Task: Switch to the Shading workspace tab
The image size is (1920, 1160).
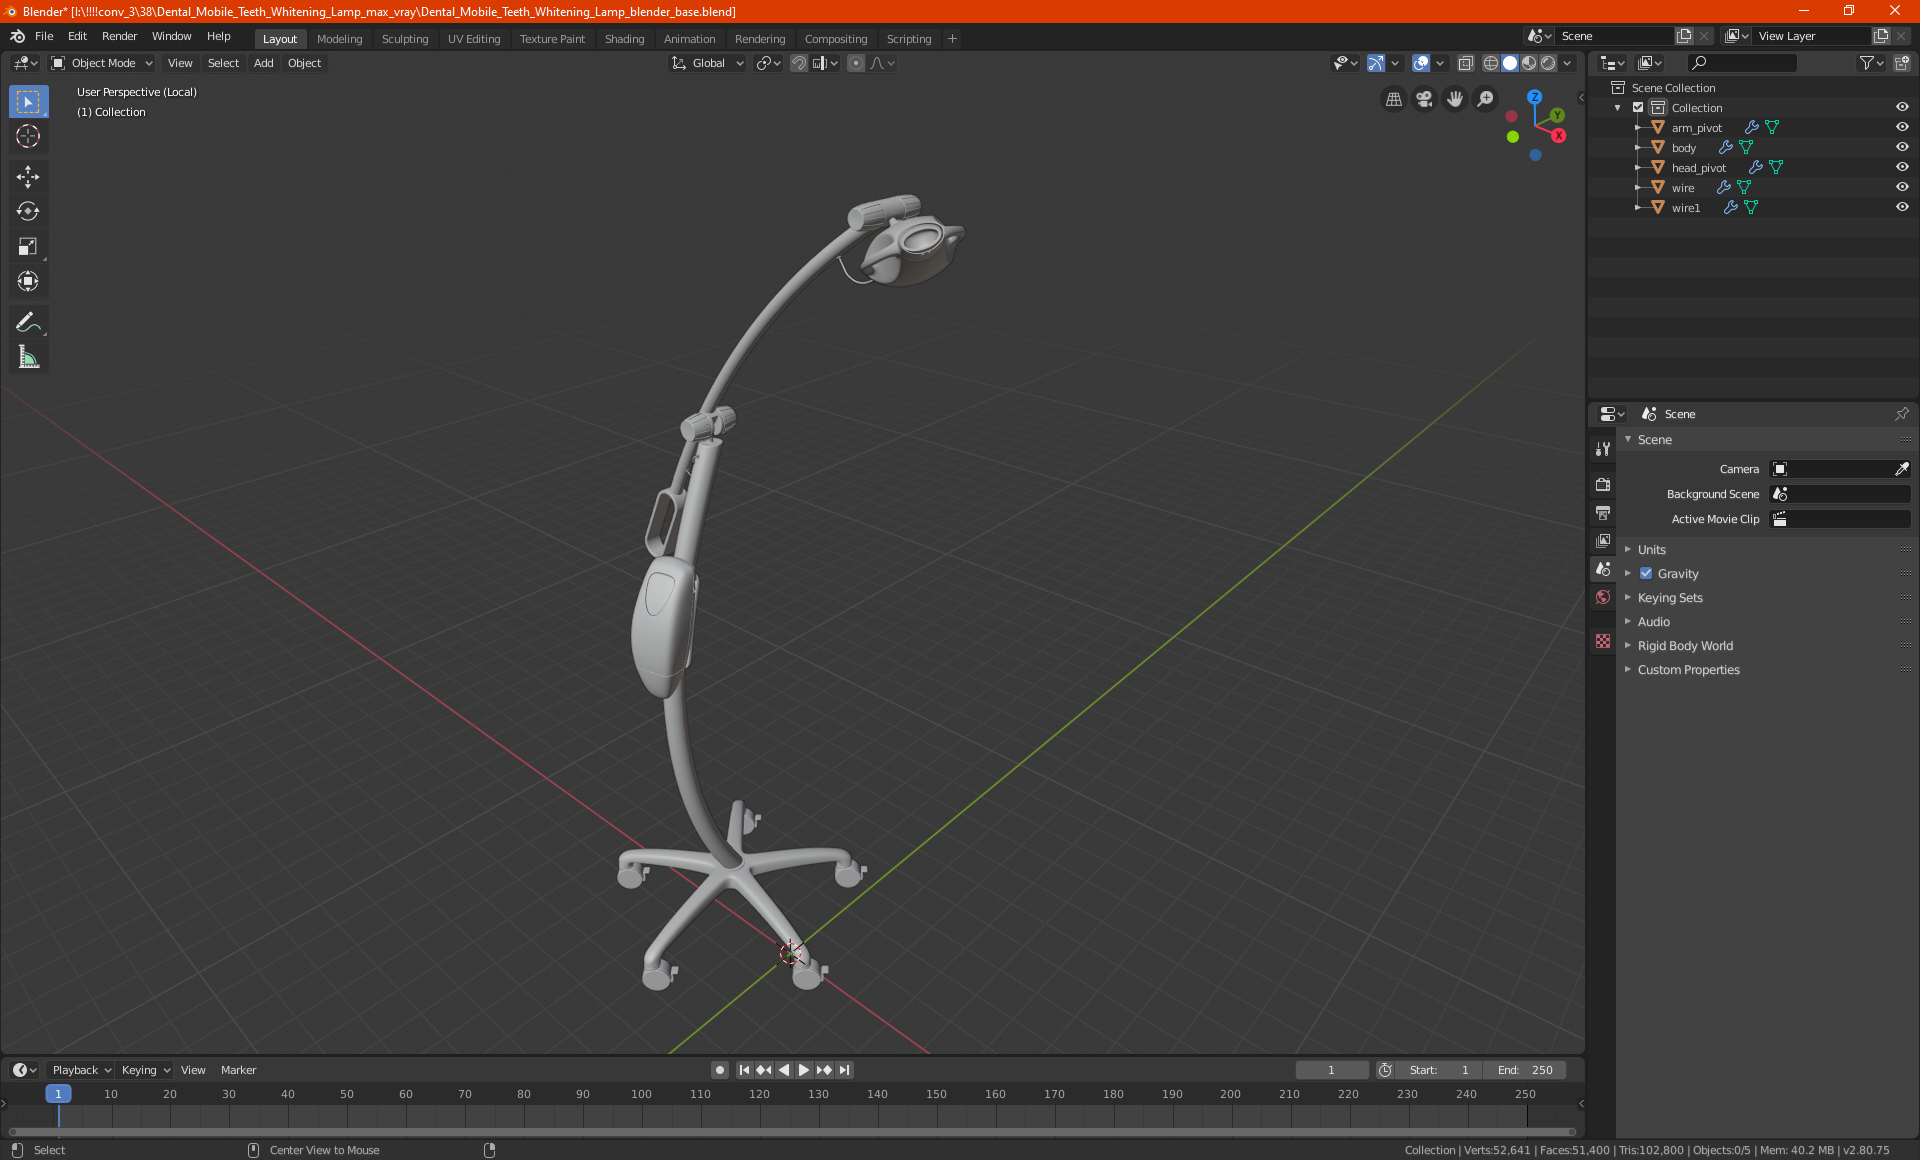Action: [x=624, y=39]
